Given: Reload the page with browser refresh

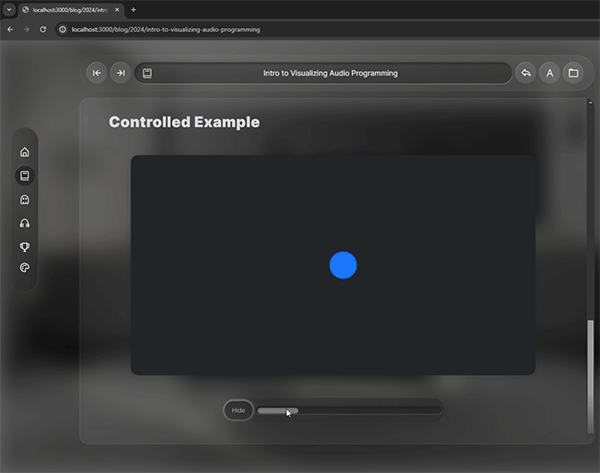Looking at the screenshot, I should coord(43,29).
